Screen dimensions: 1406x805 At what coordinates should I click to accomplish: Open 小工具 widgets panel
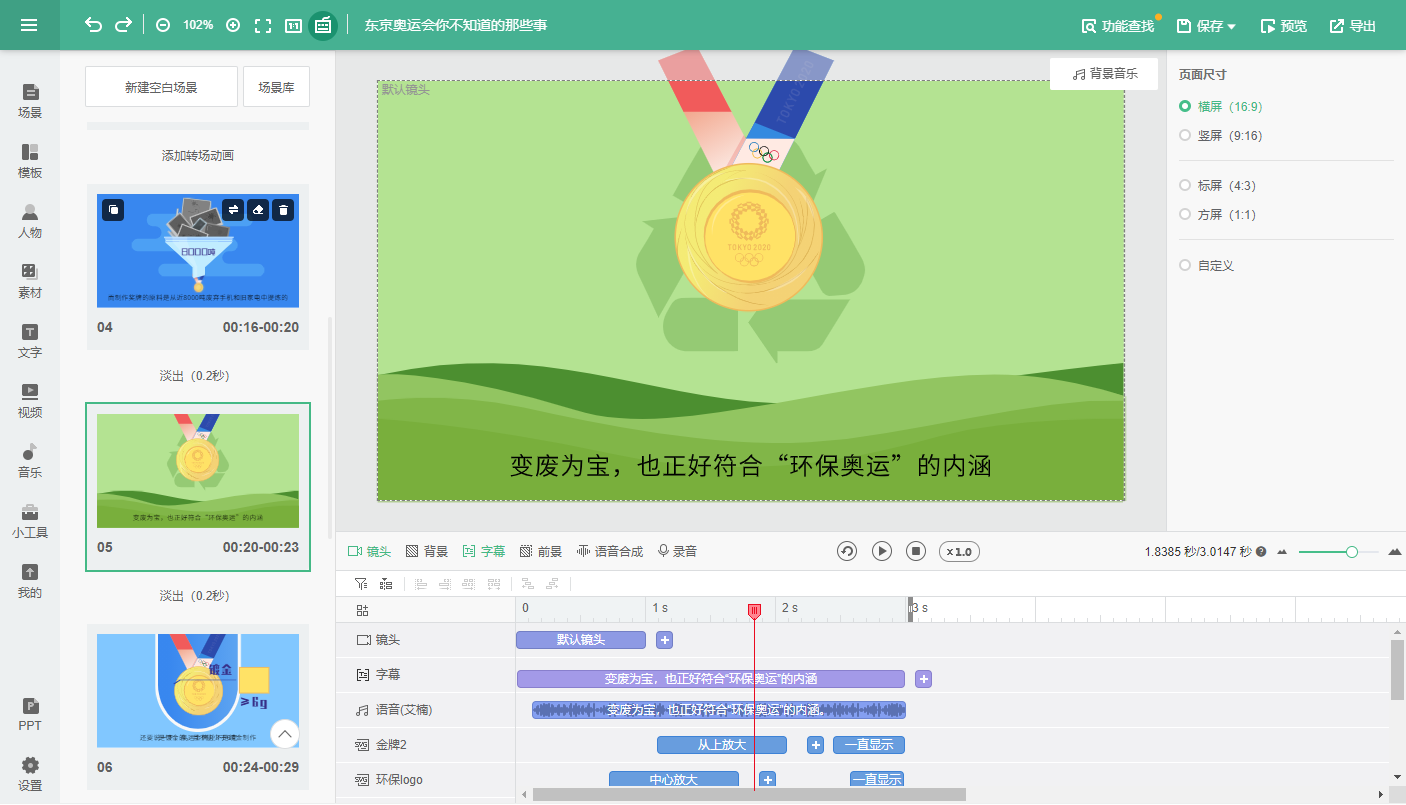pyautogui.click(x=30, y=521)
